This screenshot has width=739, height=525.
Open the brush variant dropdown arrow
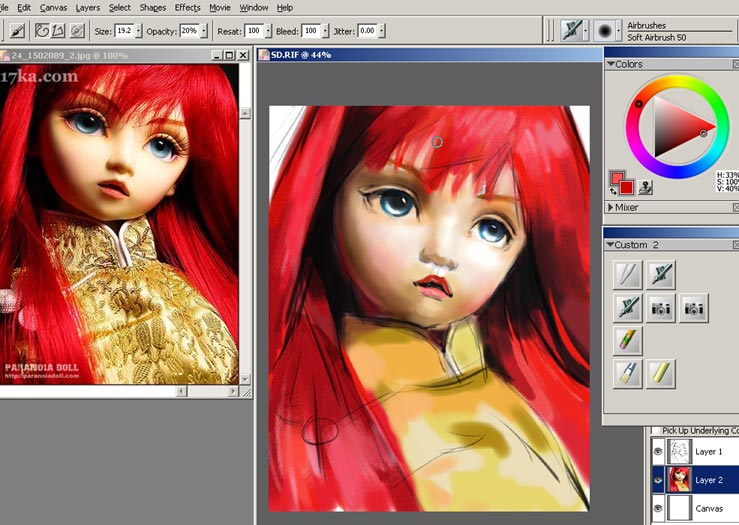619,31
